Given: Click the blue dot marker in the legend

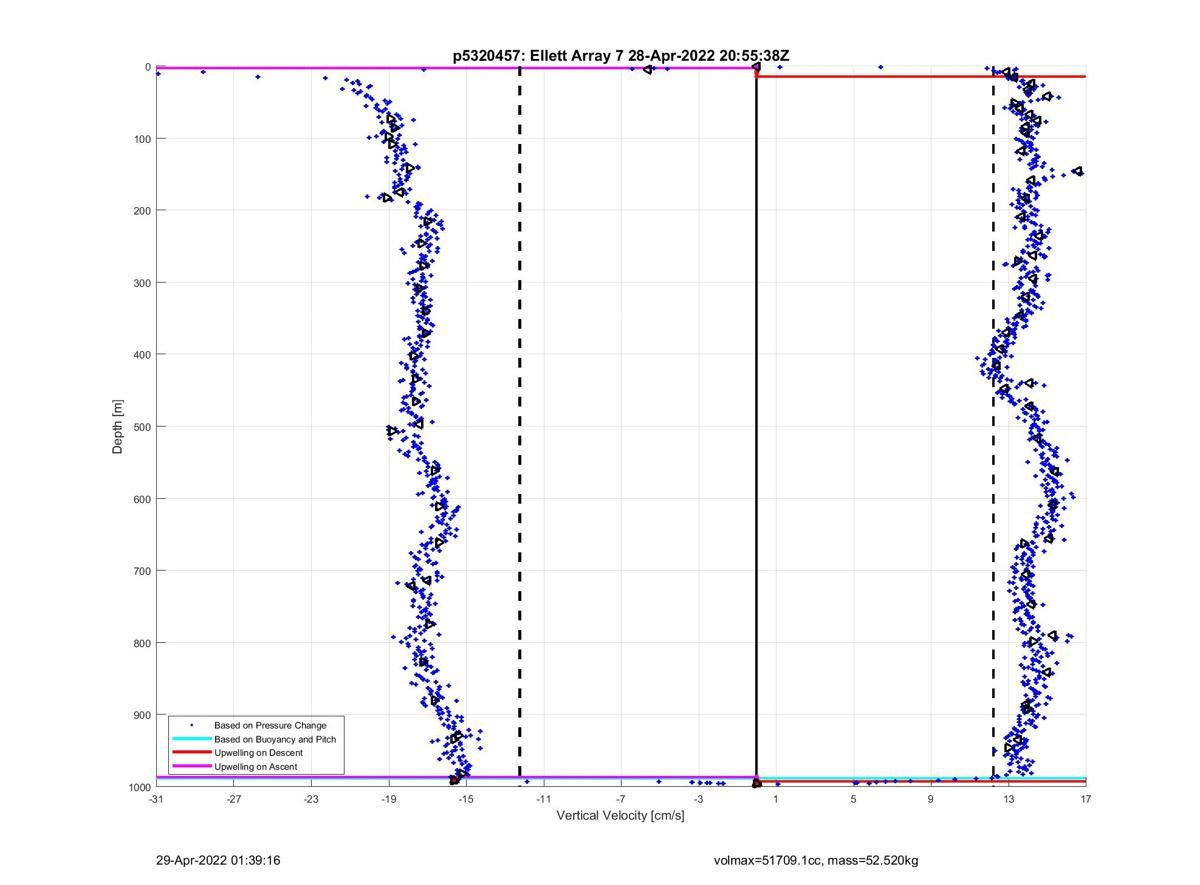Looking at the screenshot, I should point(191,725).
